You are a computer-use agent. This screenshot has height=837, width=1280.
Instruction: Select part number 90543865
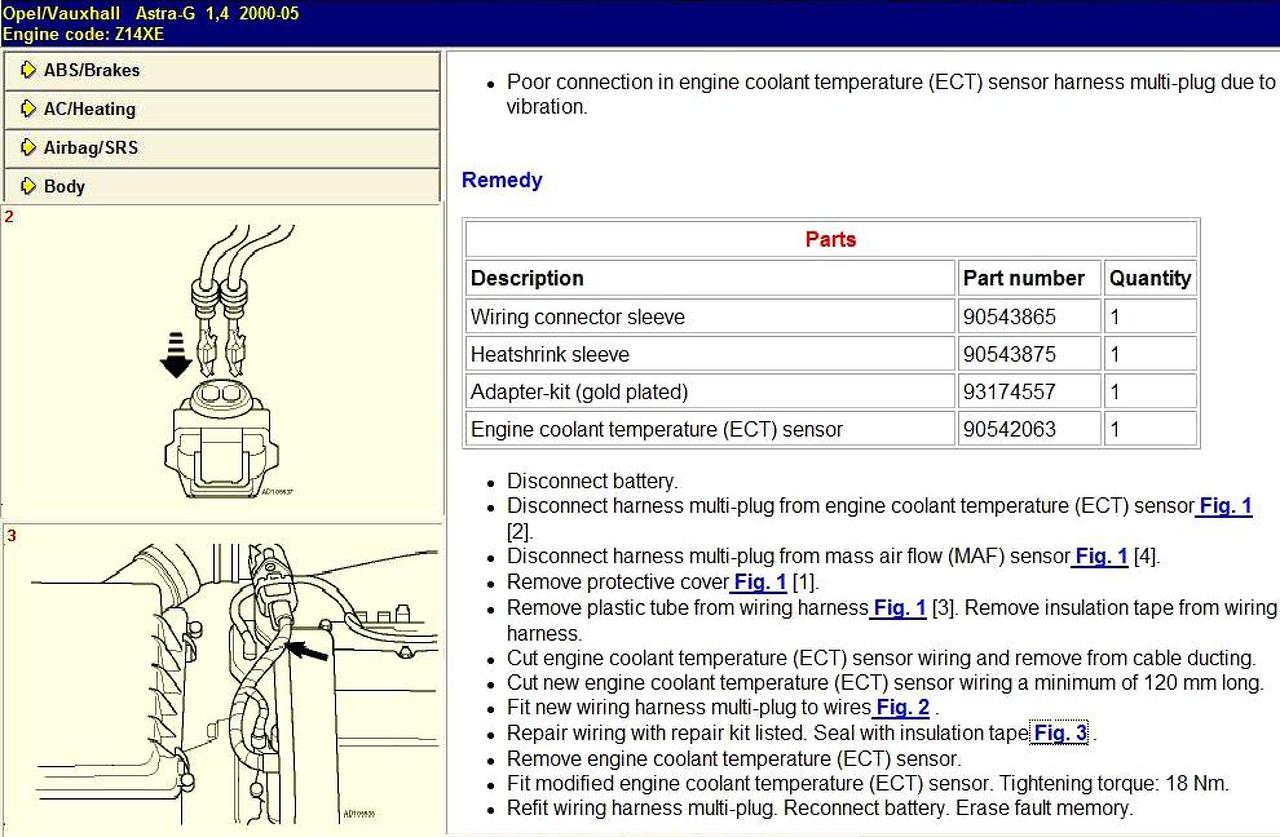[x=1029, y=317]
